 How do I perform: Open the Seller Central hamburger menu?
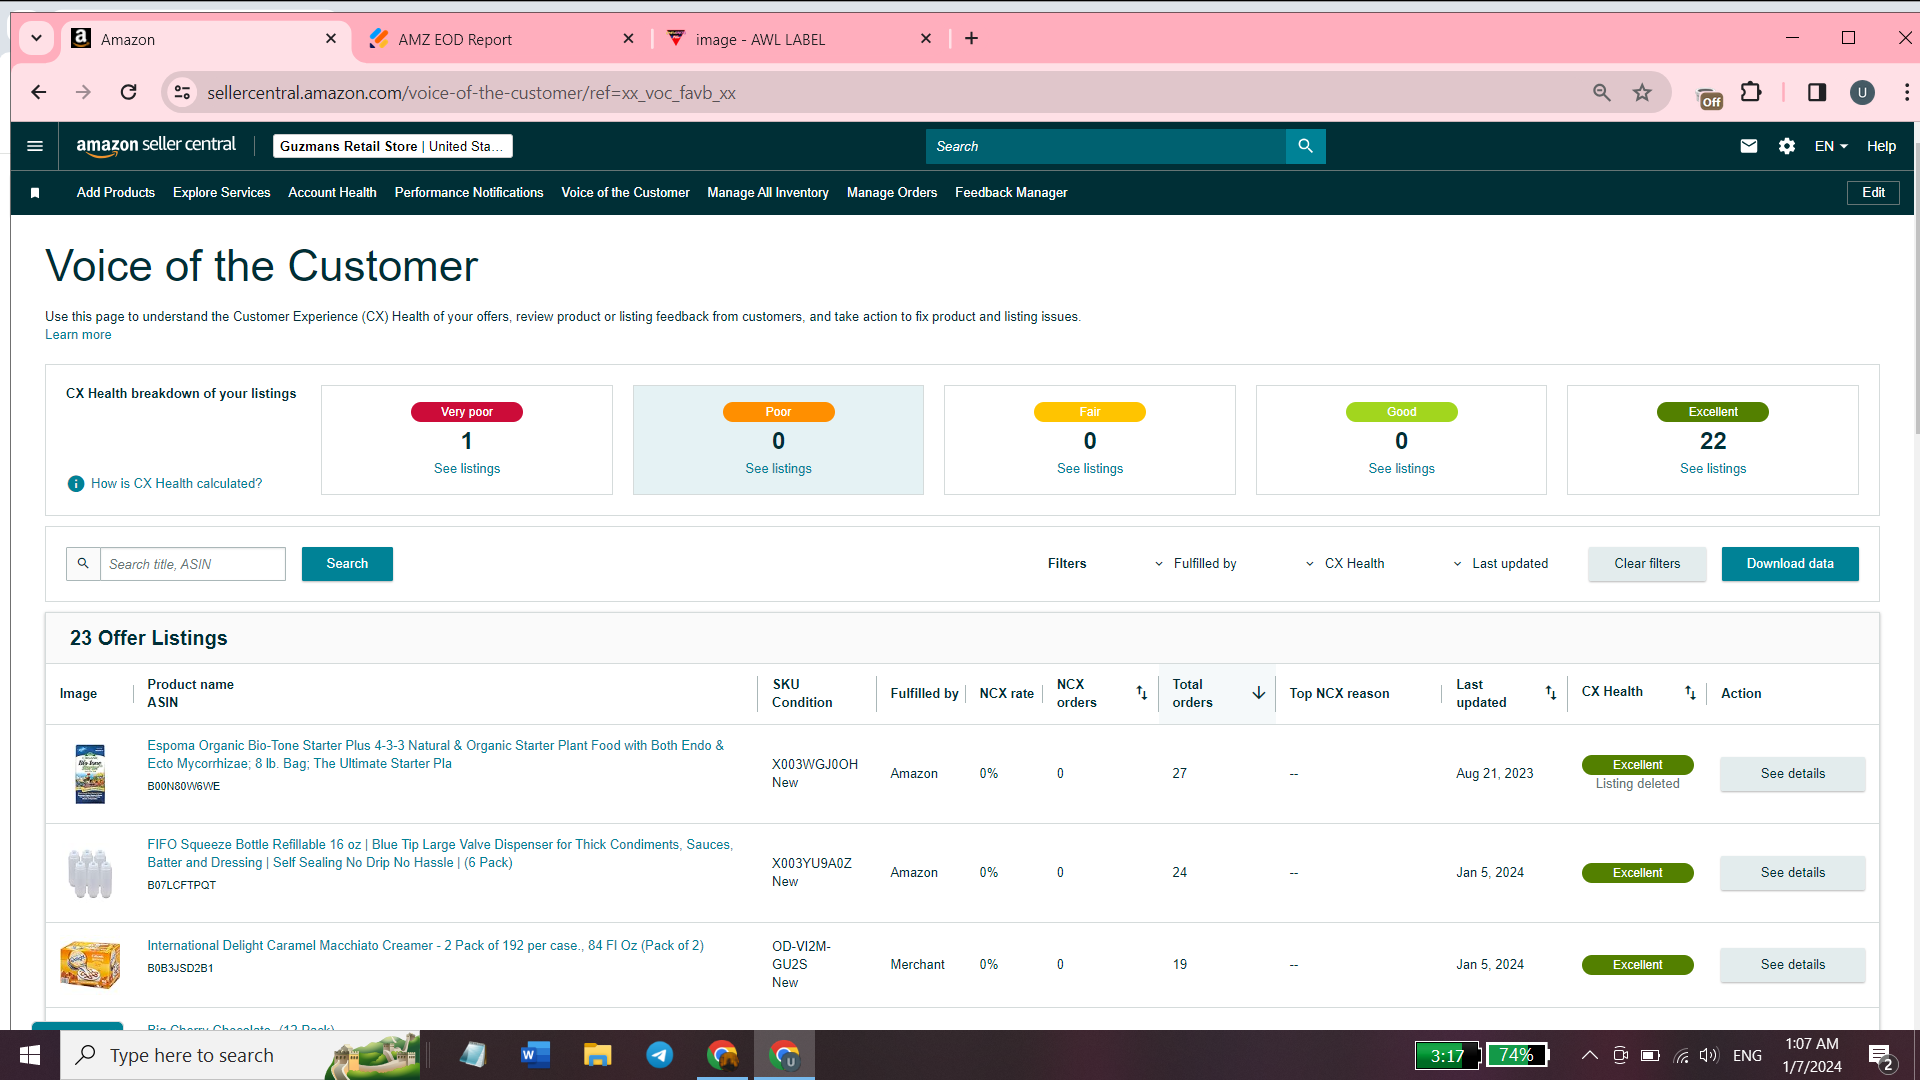pos(35,146)
